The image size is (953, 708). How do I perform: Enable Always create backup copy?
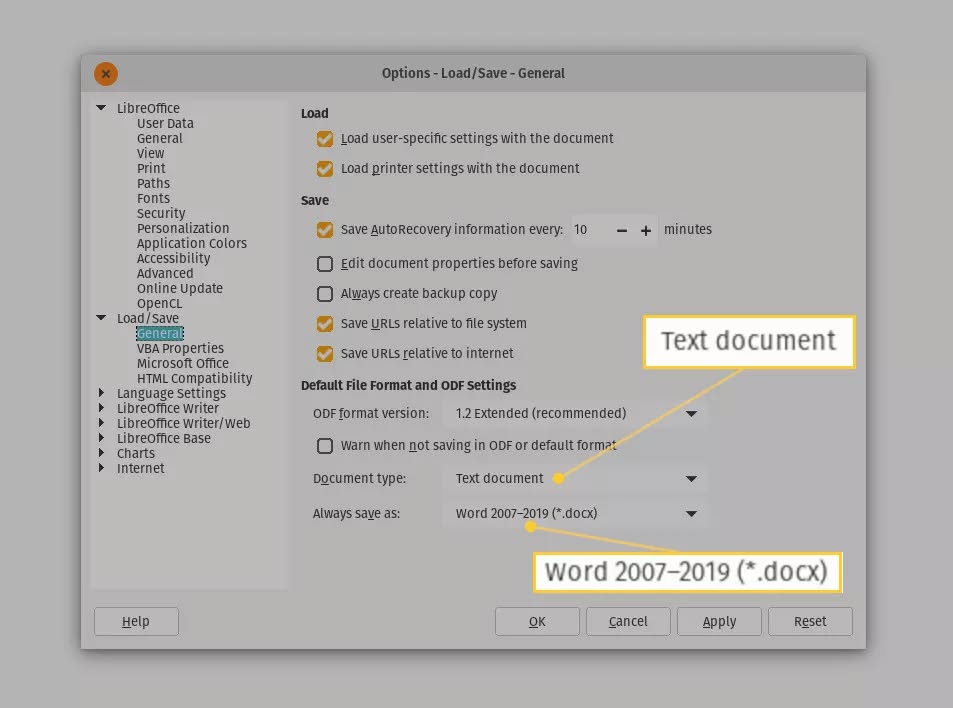(325, 294)
